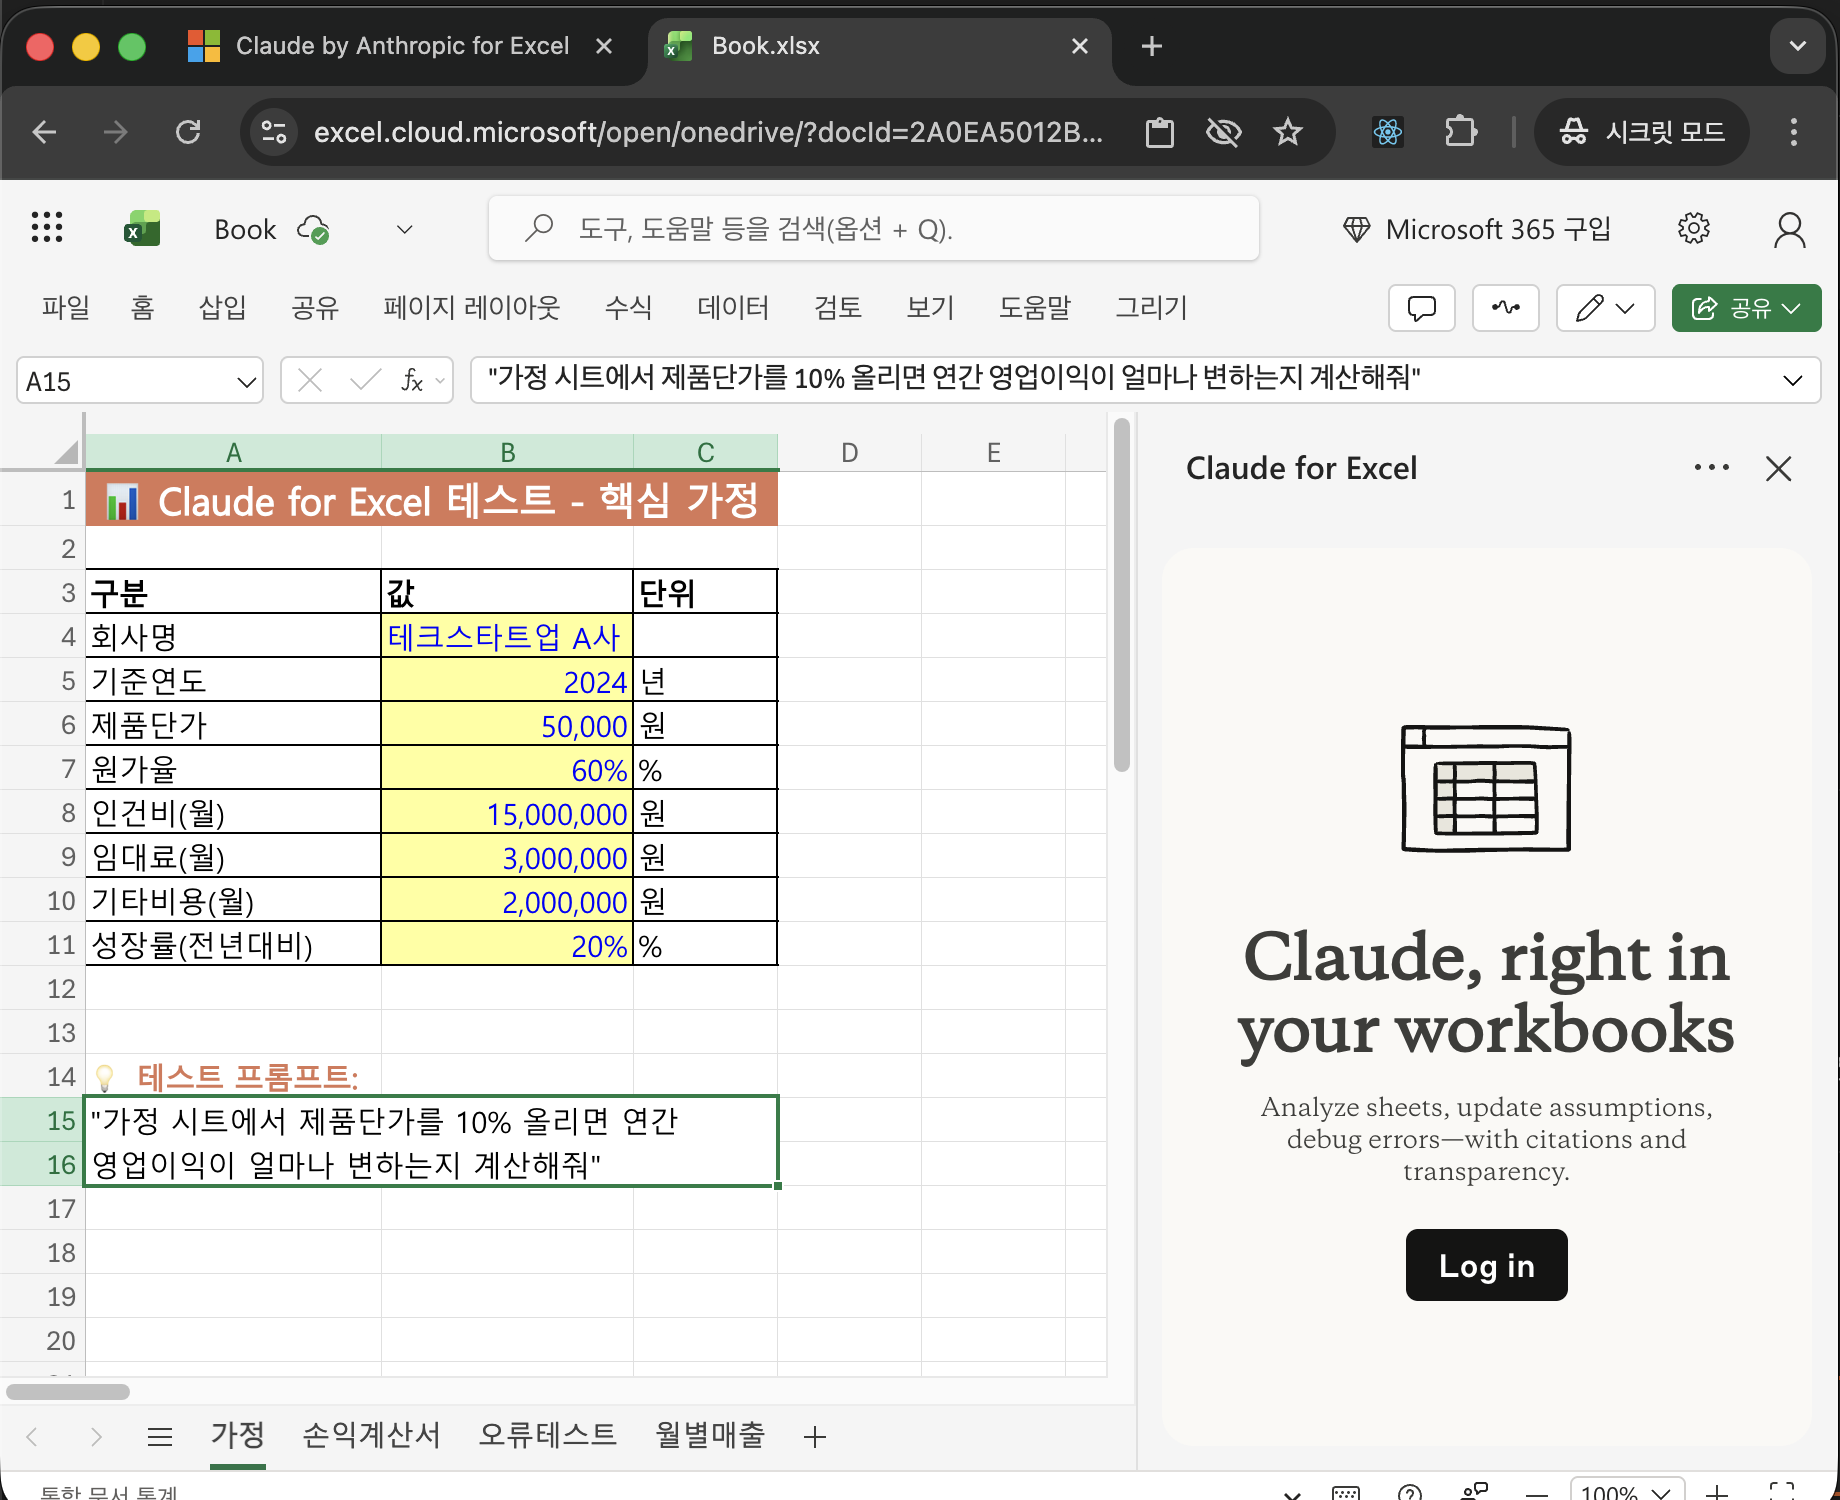Click the Log in button in Claude panel
This screenshot has width=1840, height=1500.
point(1486,1265)
